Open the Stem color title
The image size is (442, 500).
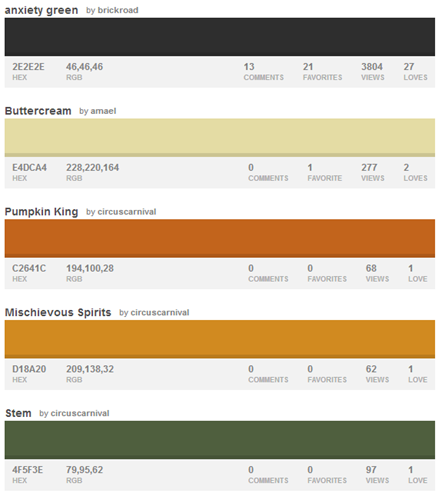pyautogui.click(x=18, y=413)
